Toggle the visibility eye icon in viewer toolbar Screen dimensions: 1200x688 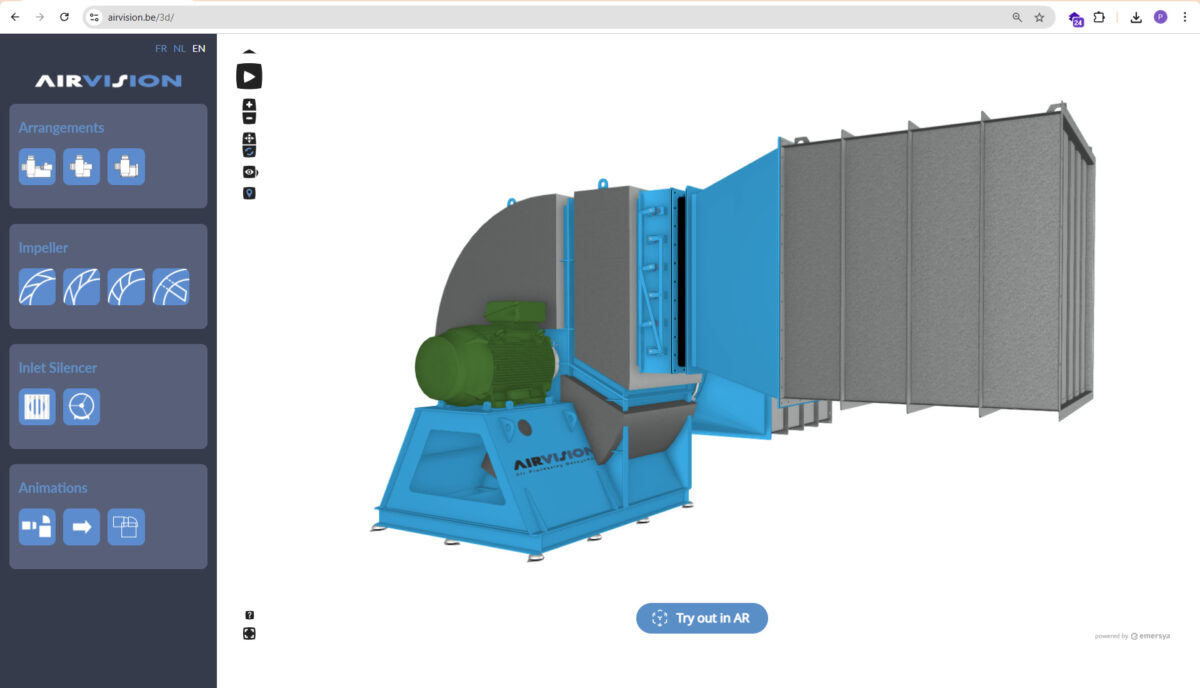249,171
